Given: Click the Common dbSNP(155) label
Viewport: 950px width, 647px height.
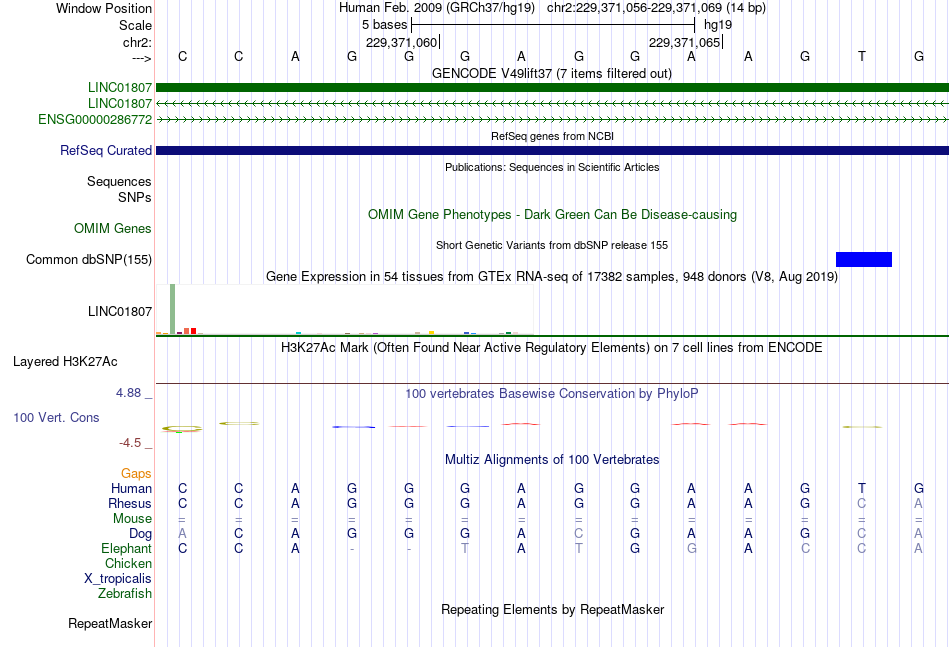Looking at the screenshot, I should pos(89,259).
